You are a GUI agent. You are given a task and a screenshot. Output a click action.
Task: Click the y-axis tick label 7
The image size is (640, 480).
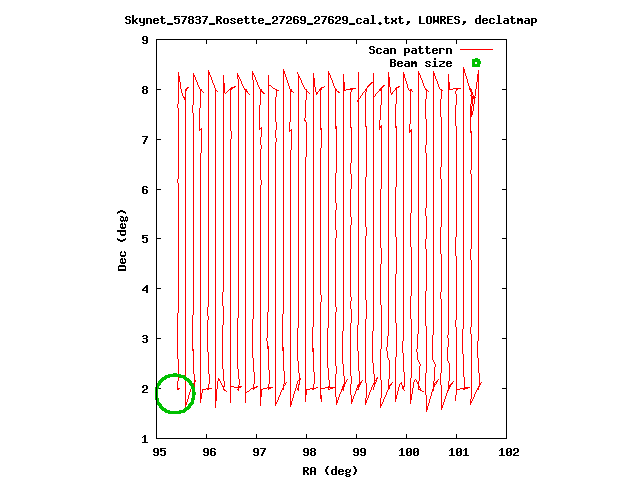click(x=145, y=140)
